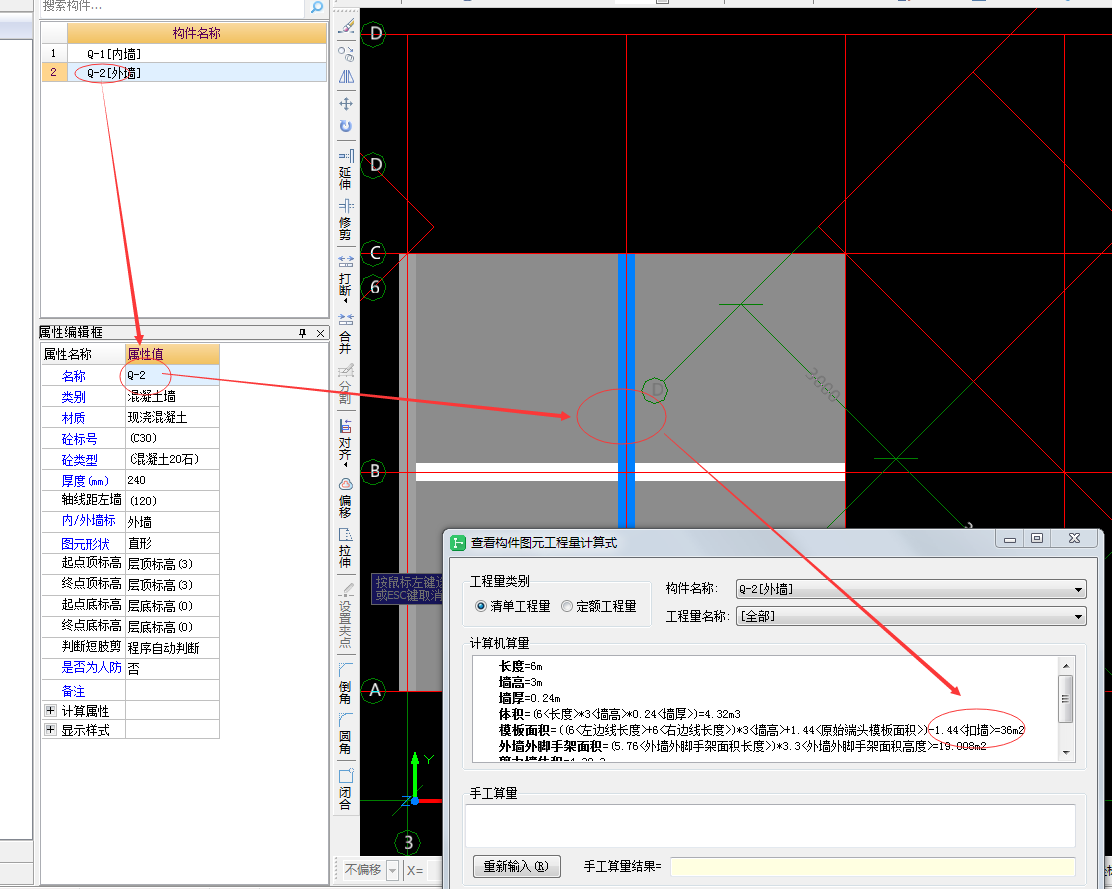Select the 修剪 (trim) tool
The width and height of the screenshot is (1112, 889).
pos(345,220)
